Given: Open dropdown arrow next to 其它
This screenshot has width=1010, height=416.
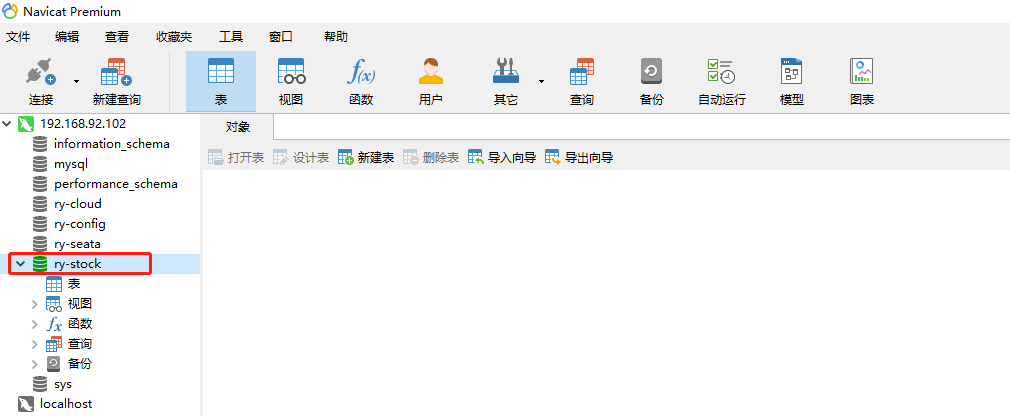Looking at the screenshot, I should pos(541,81).
